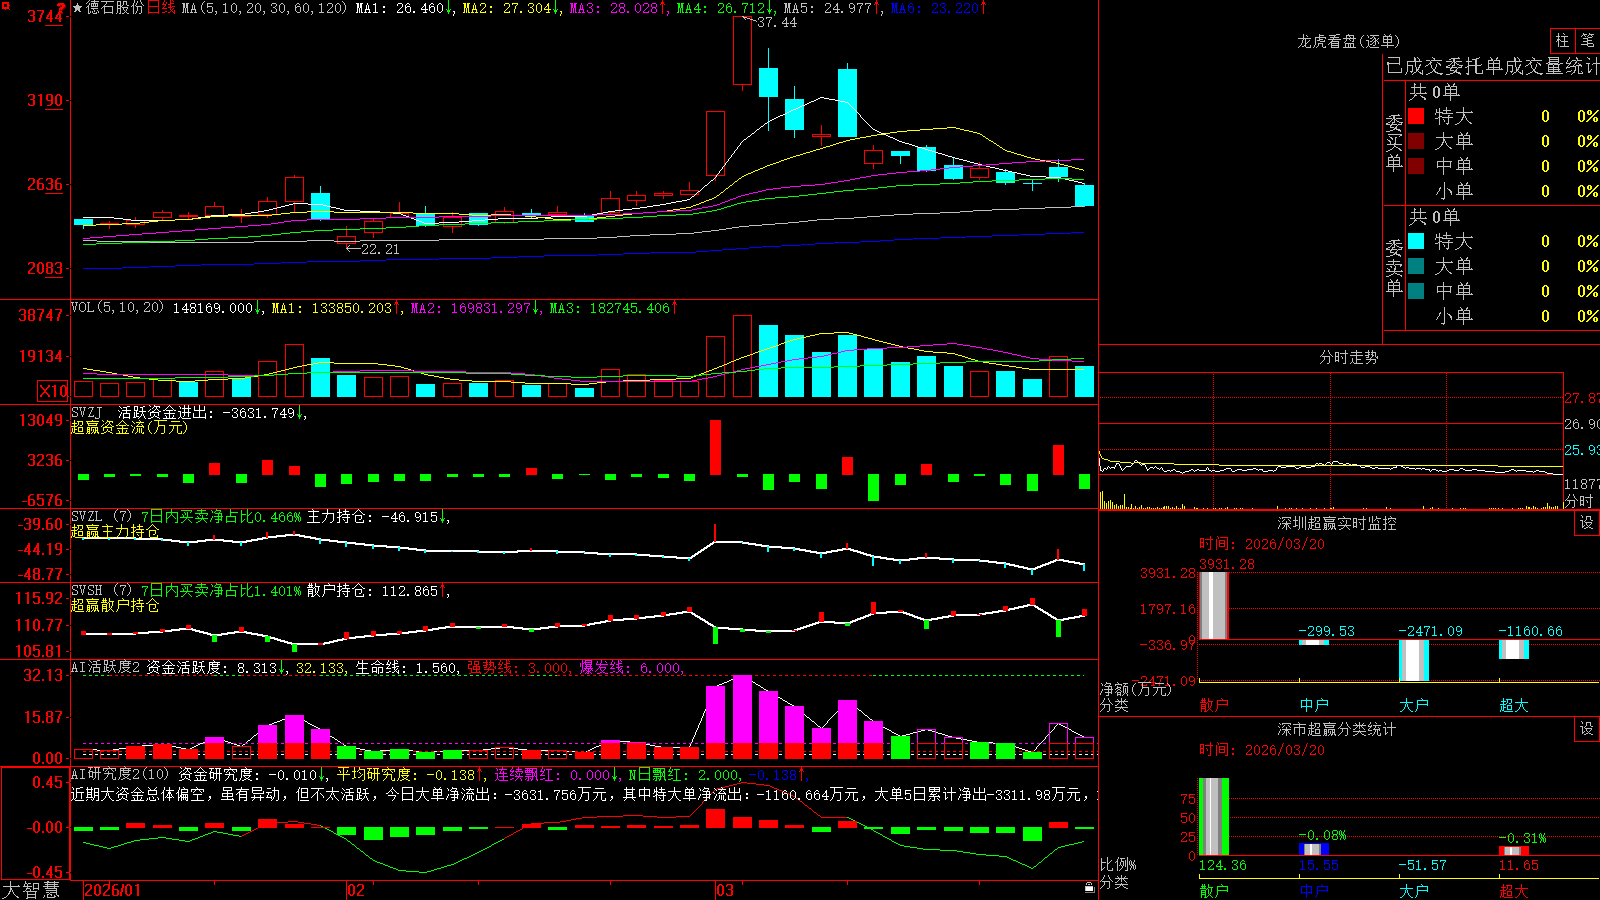This screenshot has height=900, width=1600.
Task: Select the SVSH (7) indicator label
Action: tap(101, 591)
